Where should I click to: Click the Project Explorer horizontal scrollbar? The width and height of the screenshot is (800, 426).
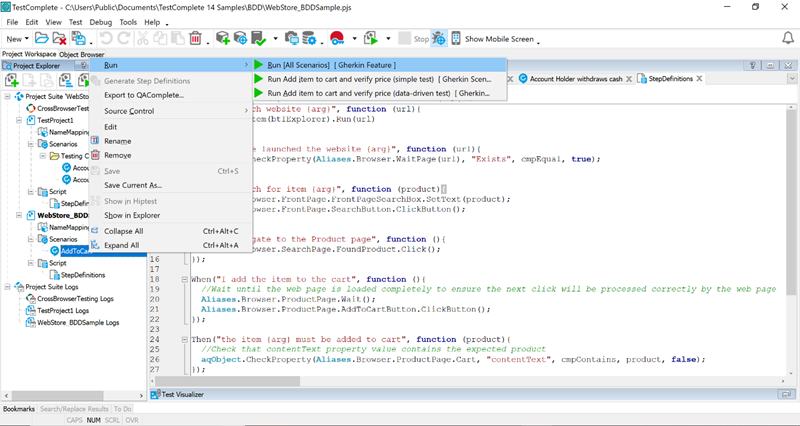tap(74, 395)
